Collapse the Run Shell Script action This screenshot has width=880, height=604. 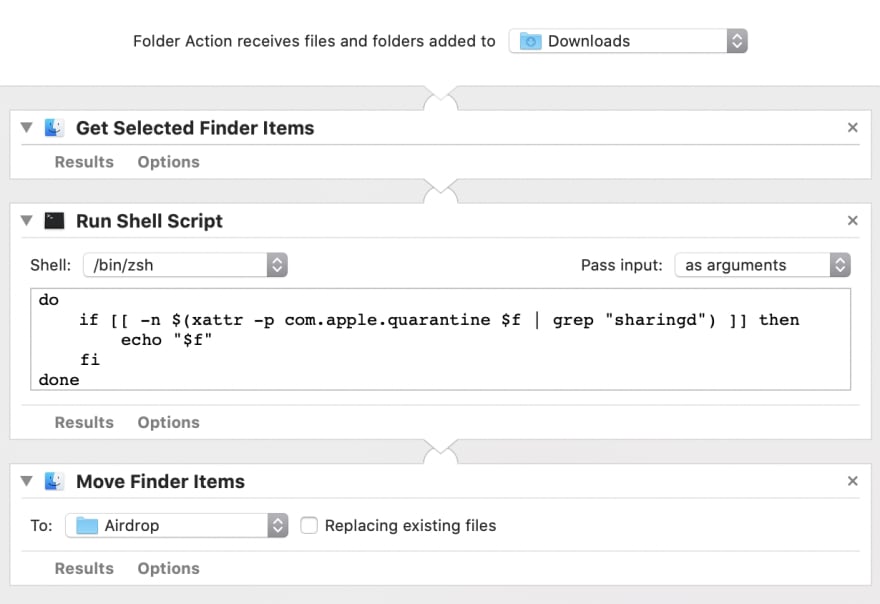coord(26,221)
